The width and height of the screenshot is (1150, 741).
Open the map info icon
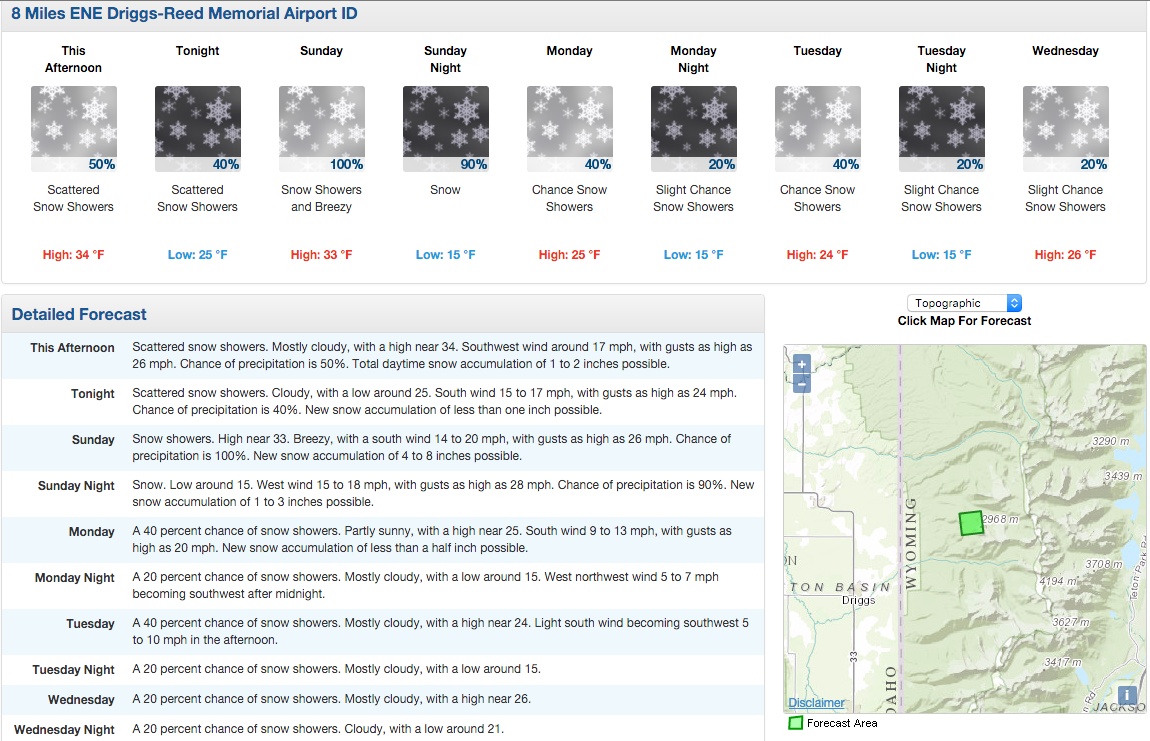(x=1127, y=695)
